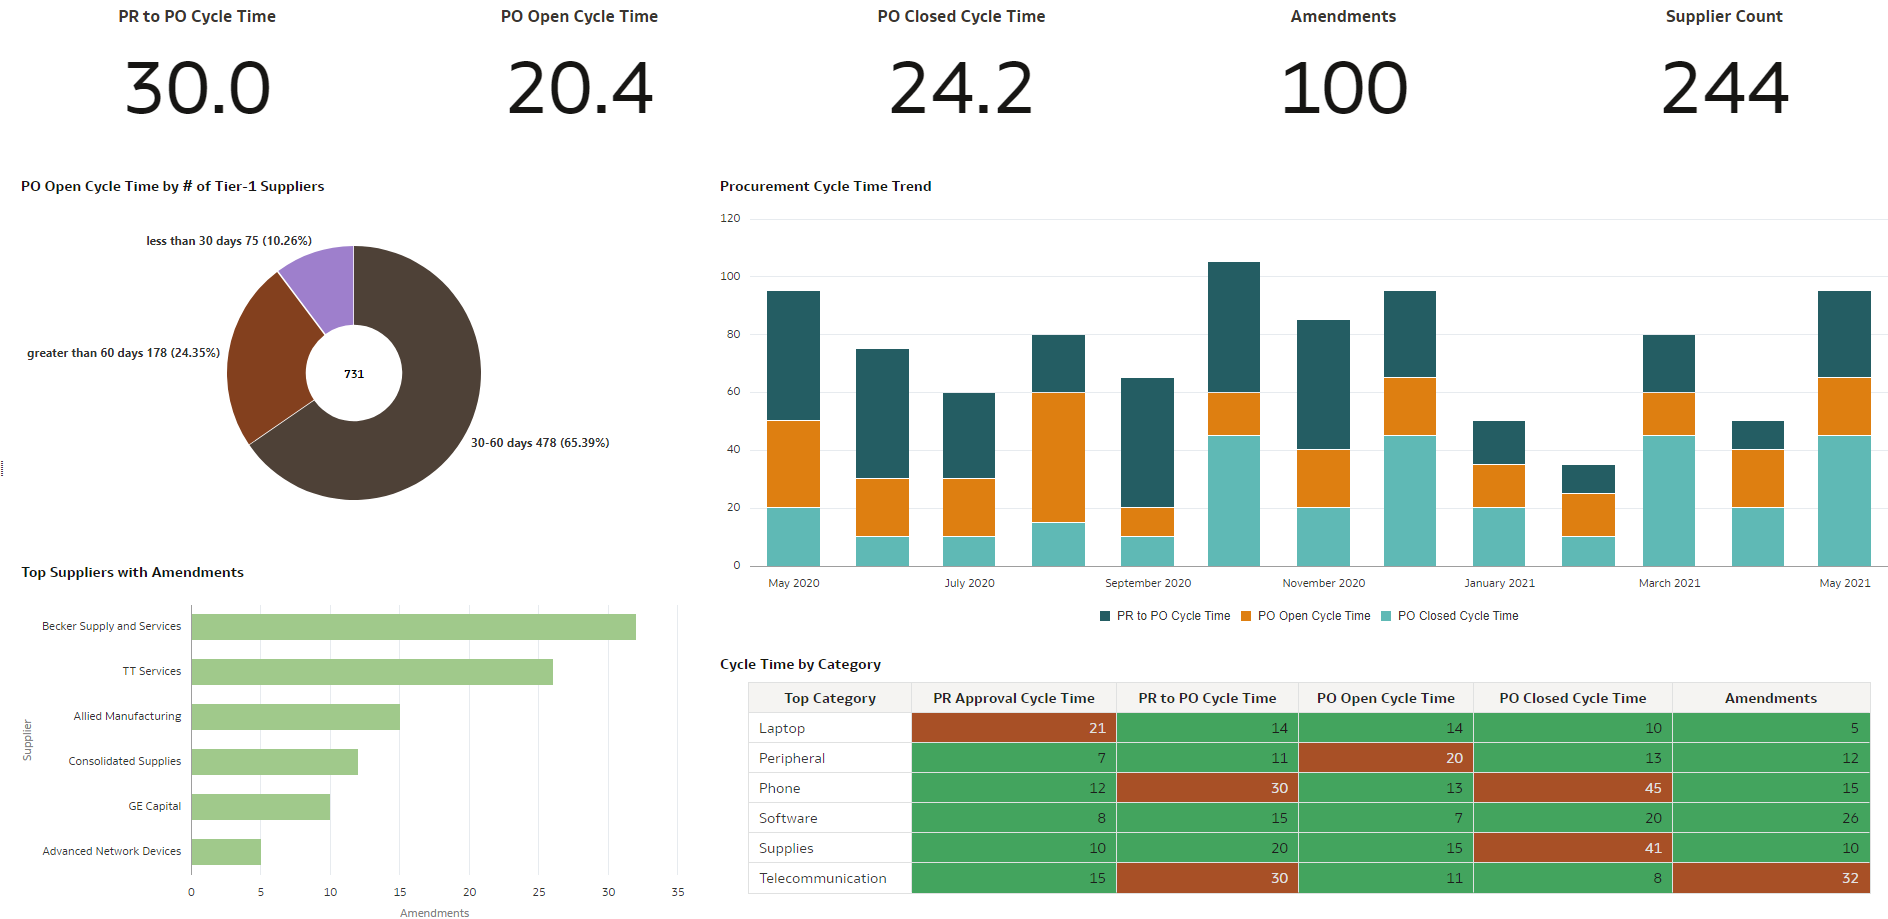Select the PO Closed Cycle Time KPI value 24.2
Screen dimensions: 1888x919
pos(961,88)
